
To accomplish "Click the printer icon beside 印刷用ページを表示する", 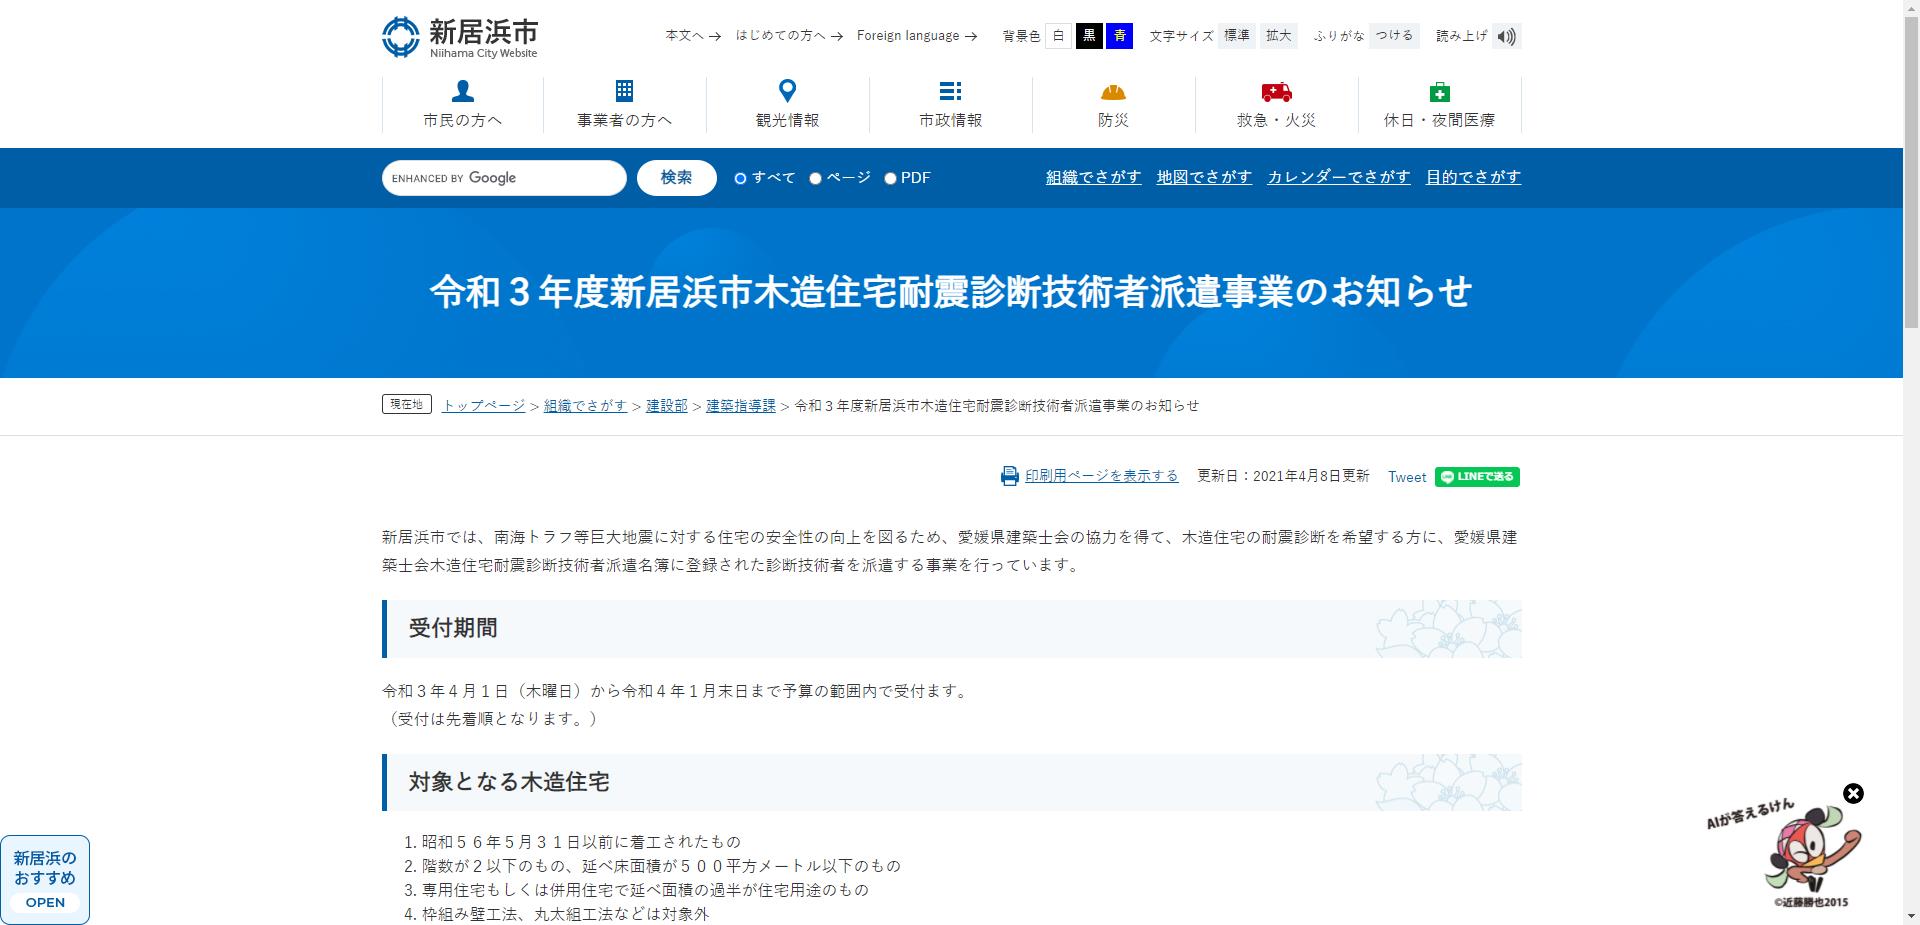I will [x=1009, y=476].
